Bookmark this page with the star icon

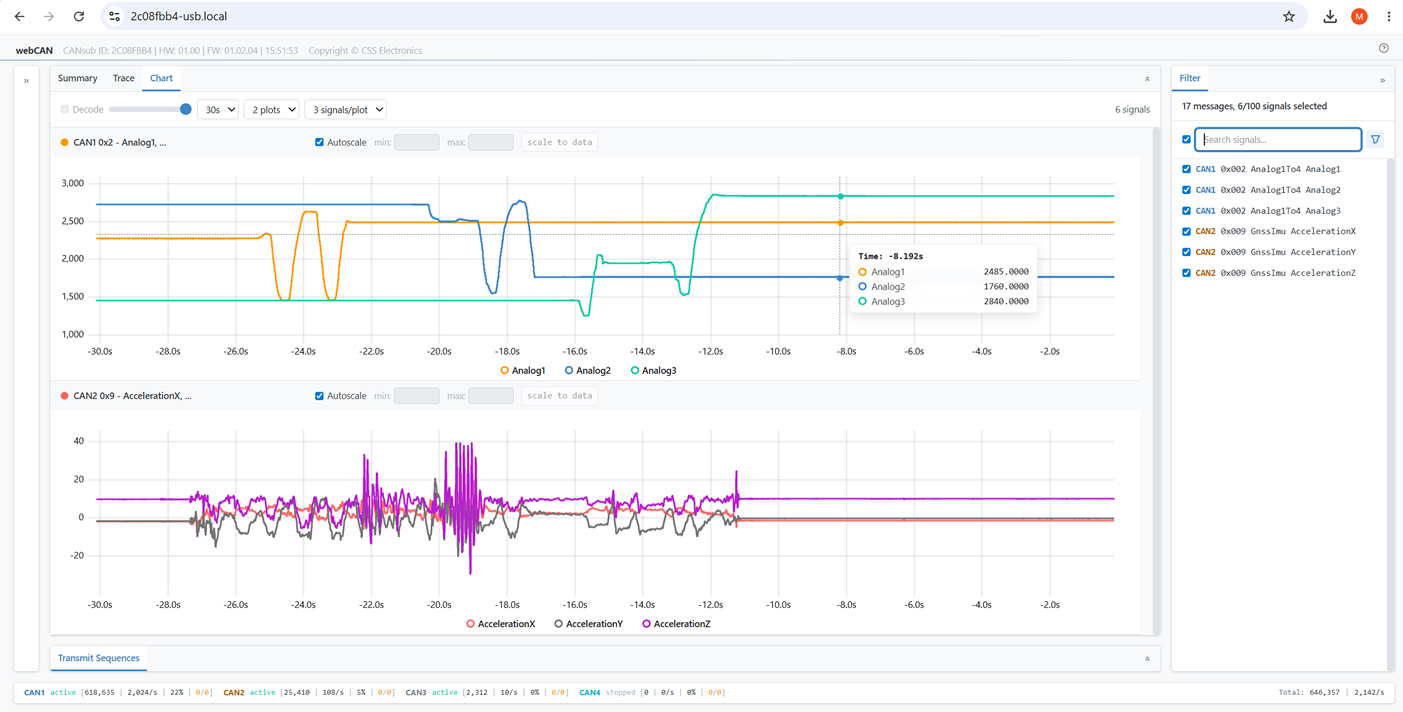(x=1289, y=16)
